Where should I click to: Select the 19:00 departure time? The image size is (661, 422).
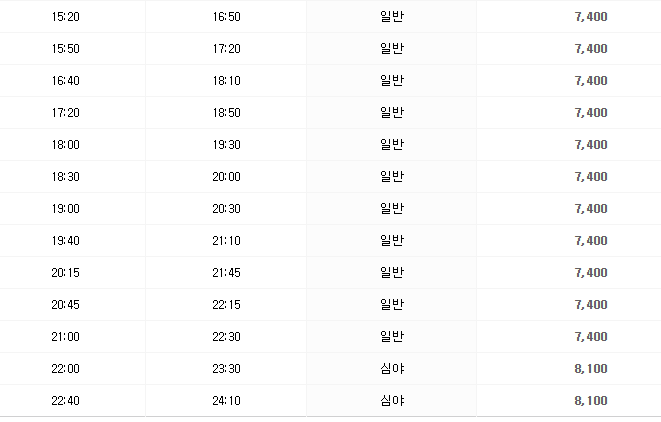pos(65,209)
